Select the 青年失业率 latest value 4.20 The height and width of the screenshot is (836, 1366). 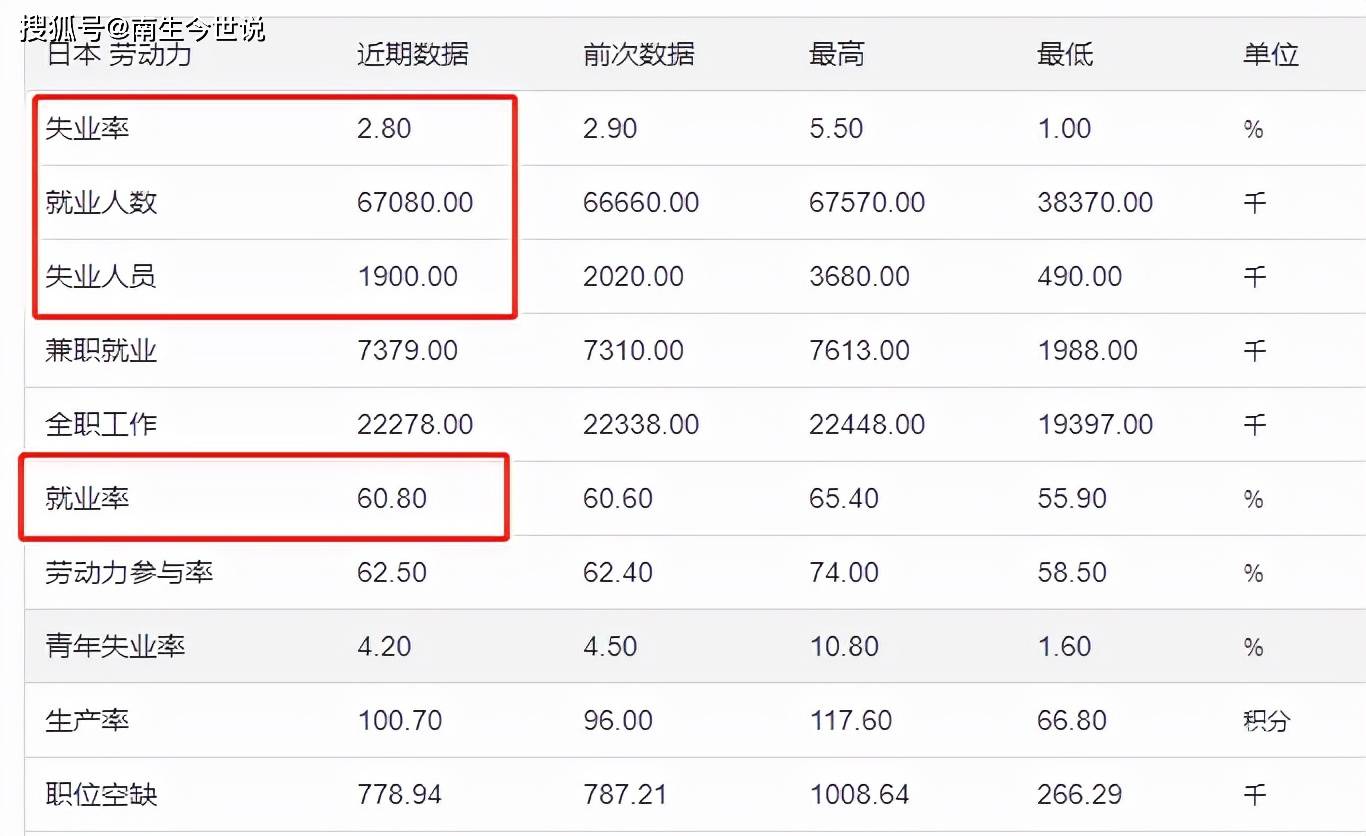pos(384,647)
